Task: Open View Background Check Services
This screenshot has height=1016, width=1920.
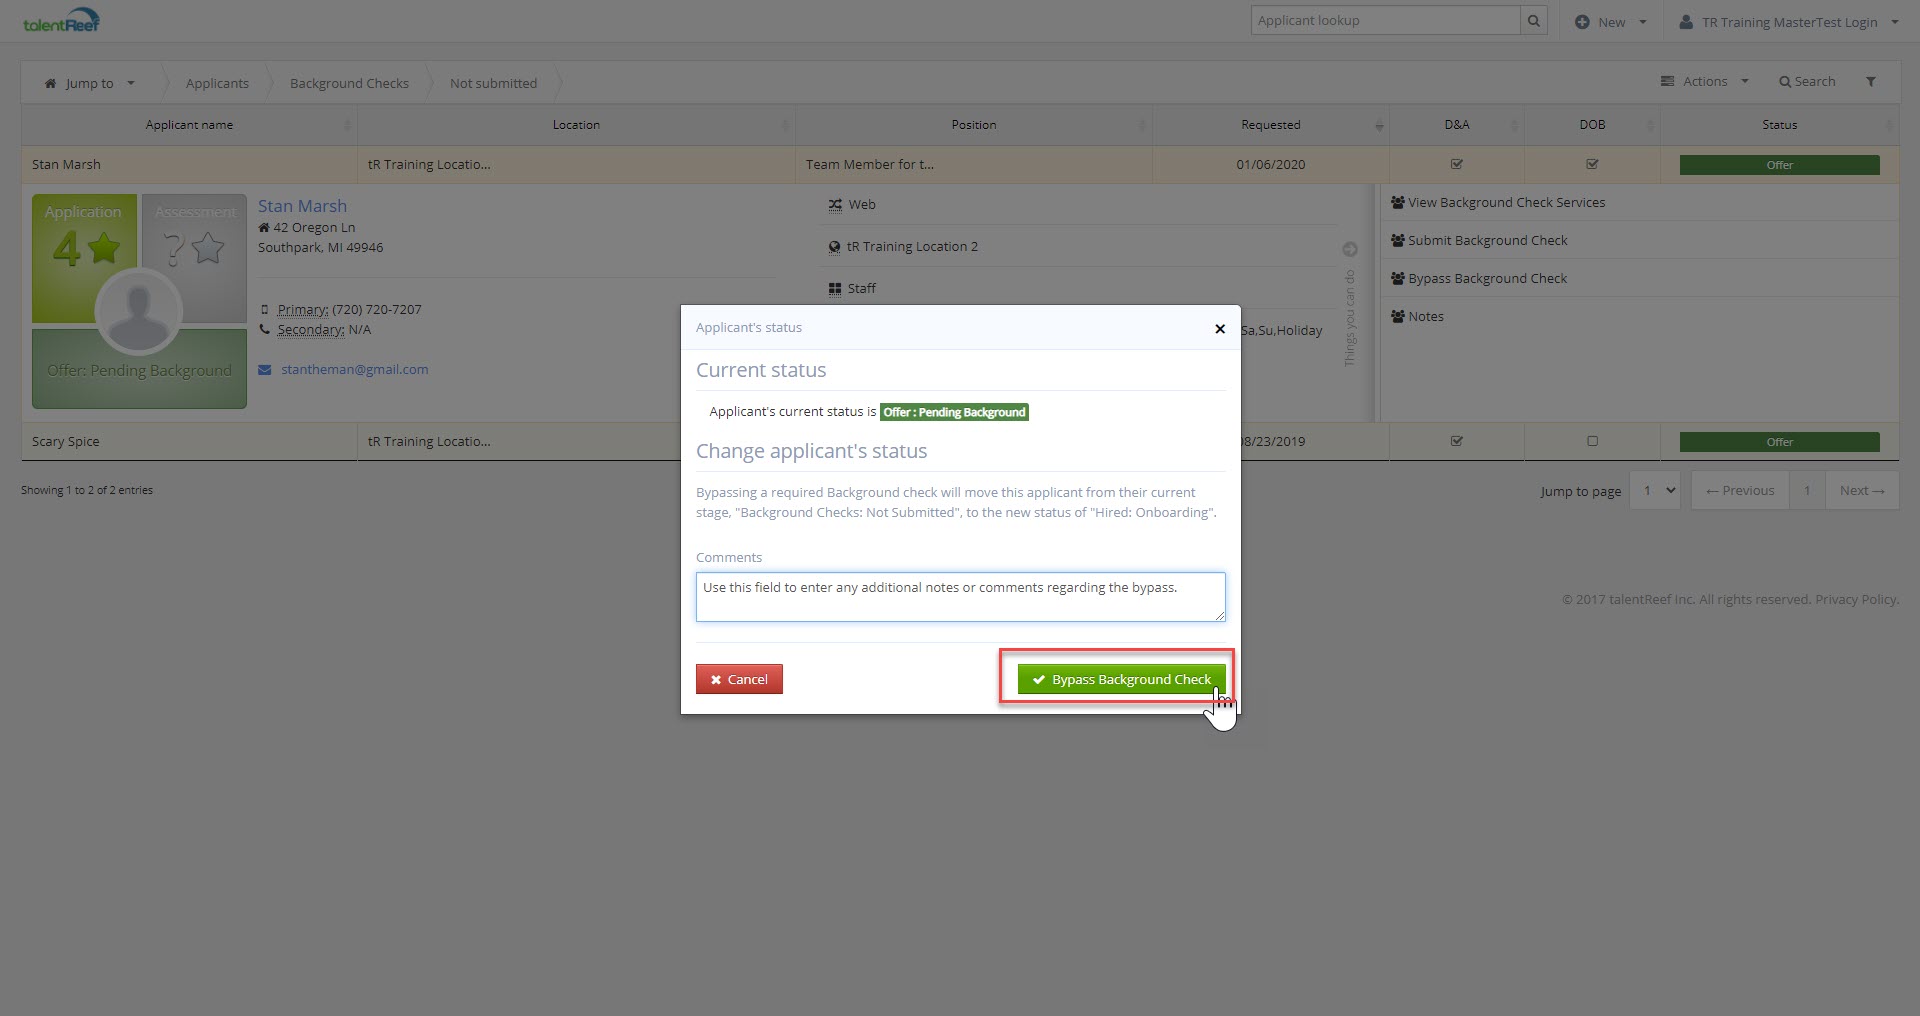Action: click(1506, 203)
